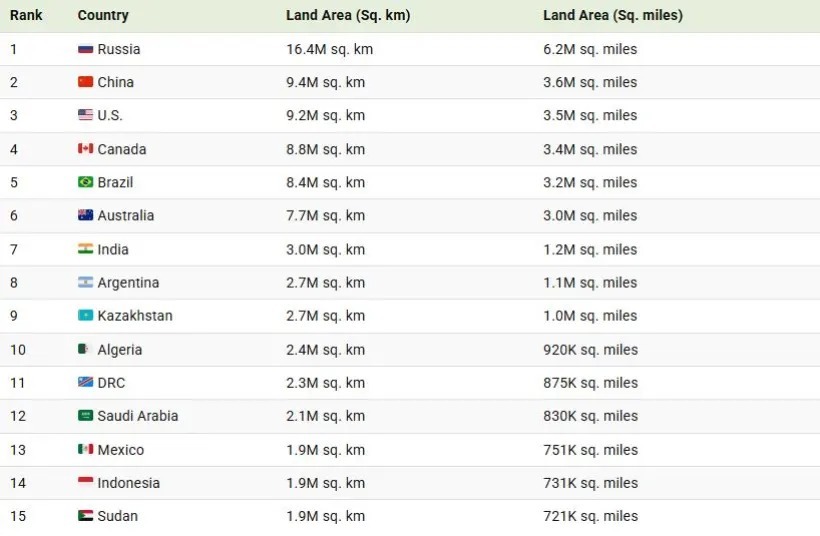
Task: Click DRC's 875K sq. miles cell
Action: pos(590,383)
